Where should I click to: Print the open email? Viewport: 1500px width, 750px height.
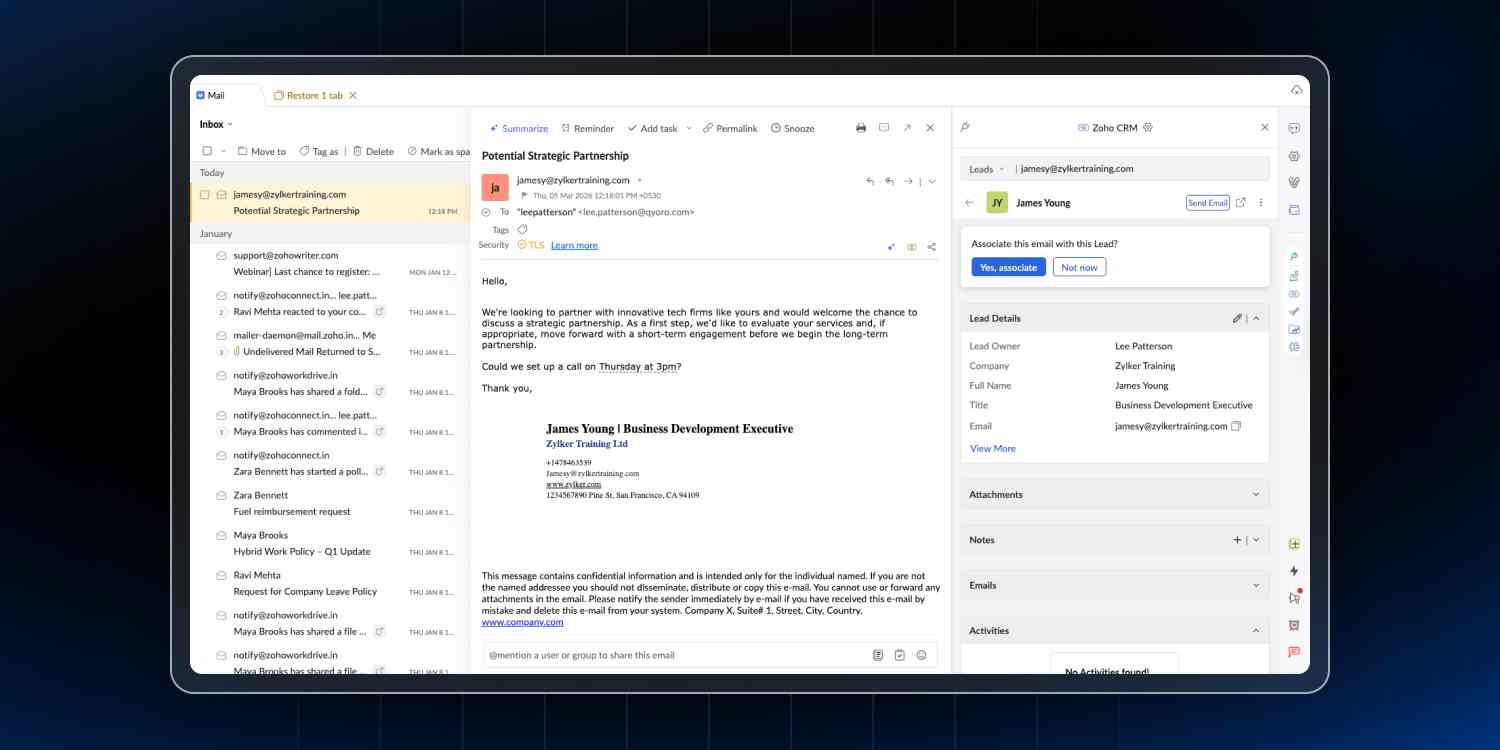coord(861,128)
